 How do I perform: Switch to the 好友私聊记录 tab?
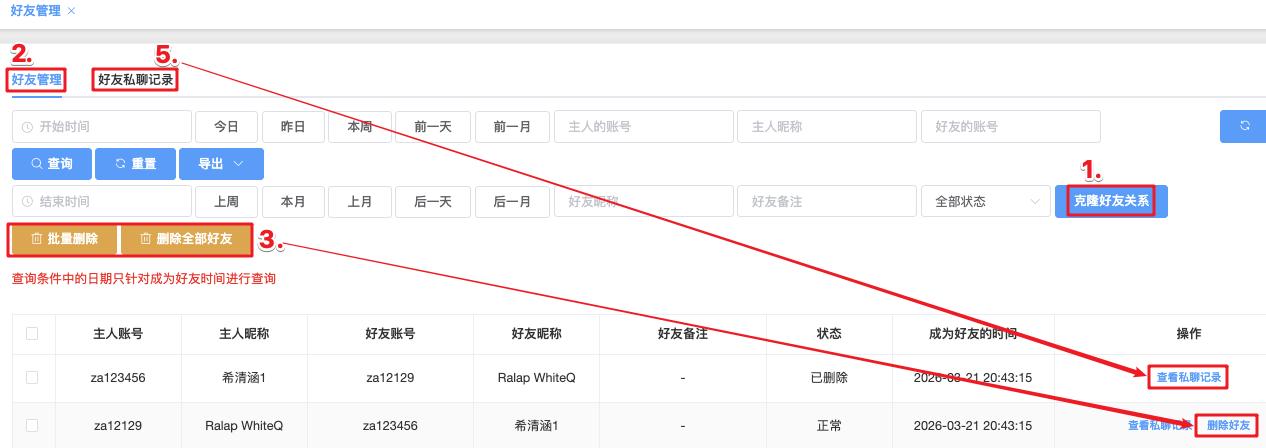click(x=135, y=80)
